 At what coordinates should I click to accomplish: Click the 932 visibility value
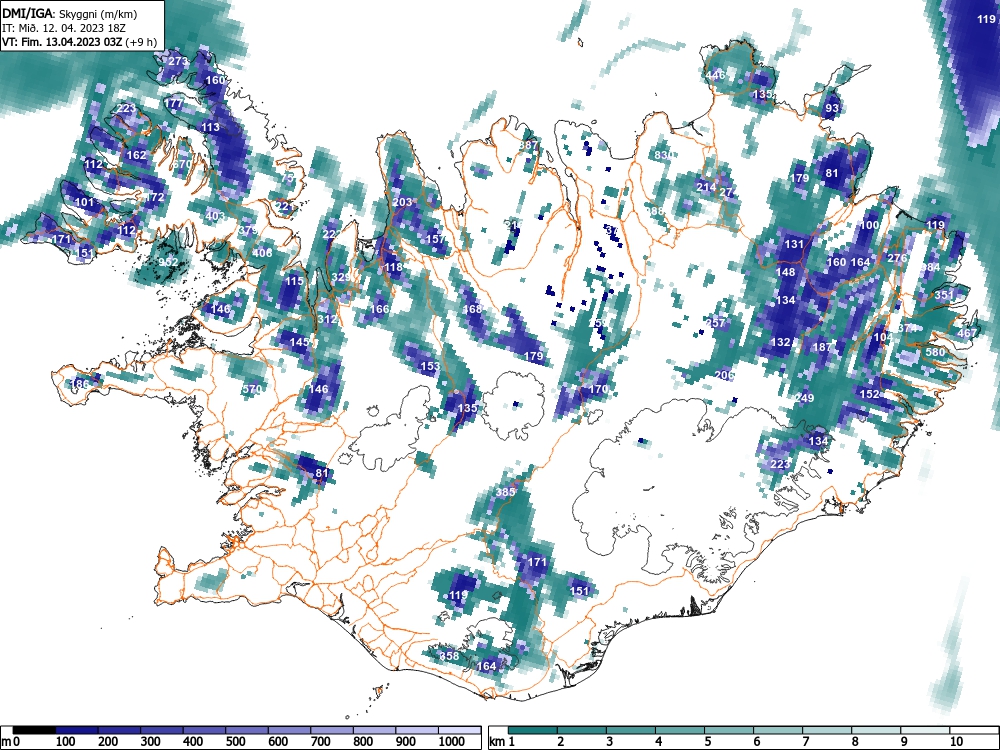point(168,262)
